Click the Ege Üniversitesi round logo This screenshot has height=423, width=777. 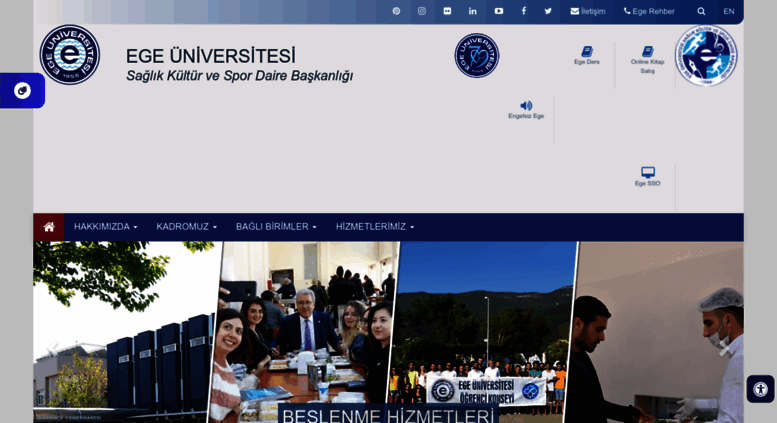(70, 54)
